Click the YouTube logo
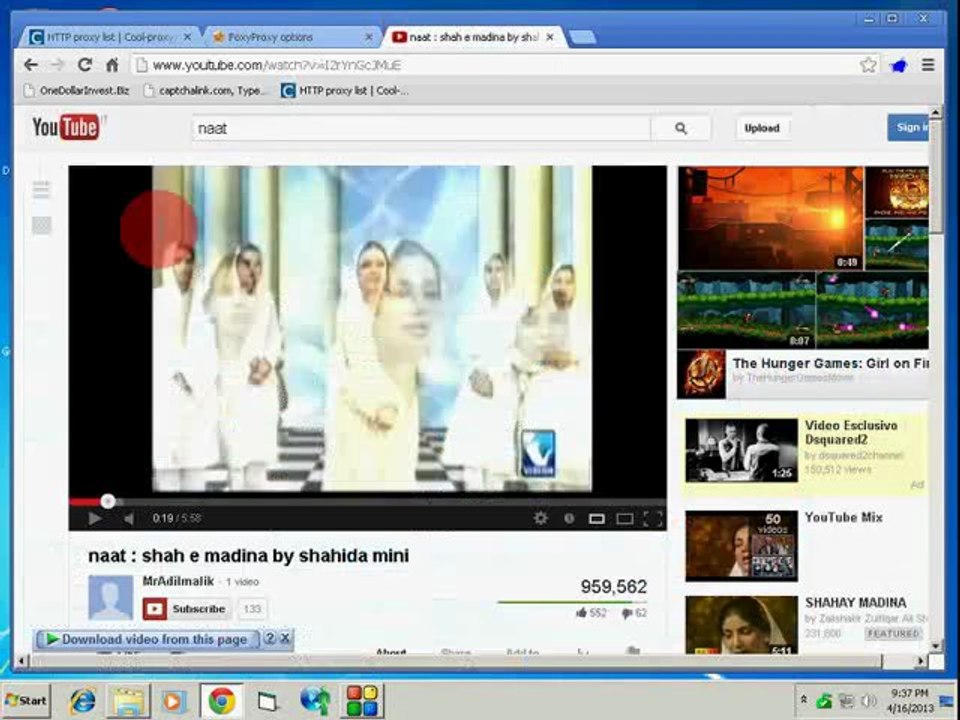The image size is (960, 720). (x=66, y=127)
